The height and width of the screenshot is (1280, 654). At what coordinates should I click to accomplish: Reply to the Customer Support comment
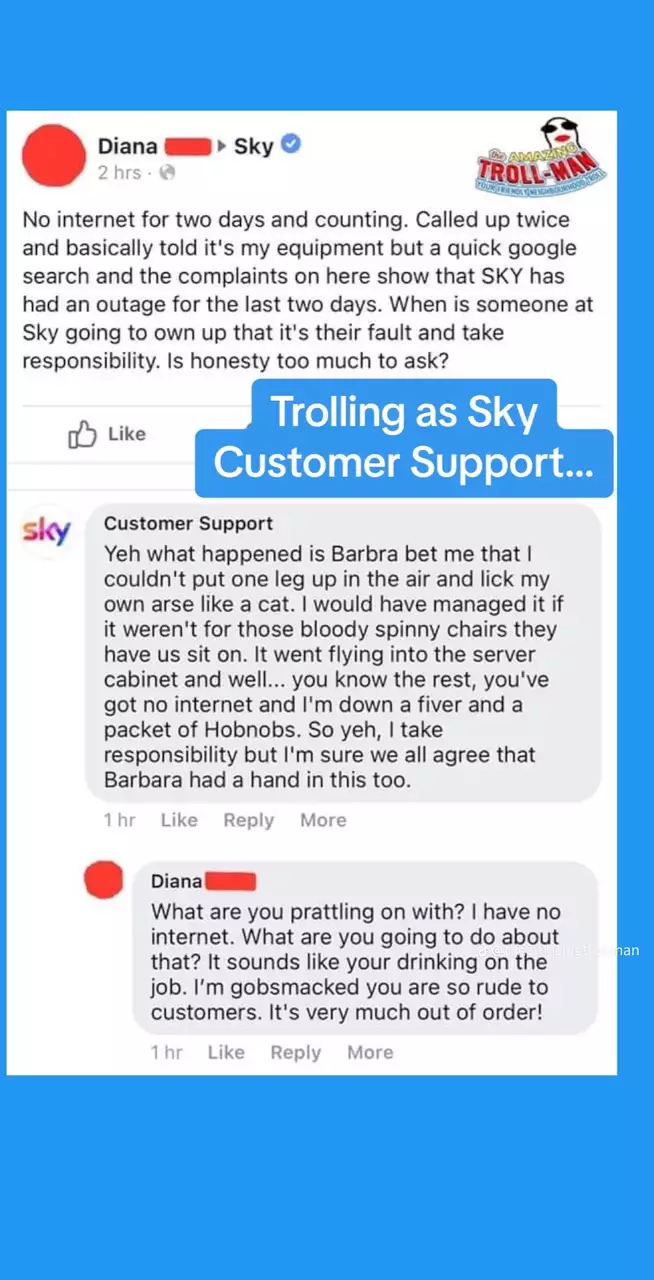coord(248,820)
